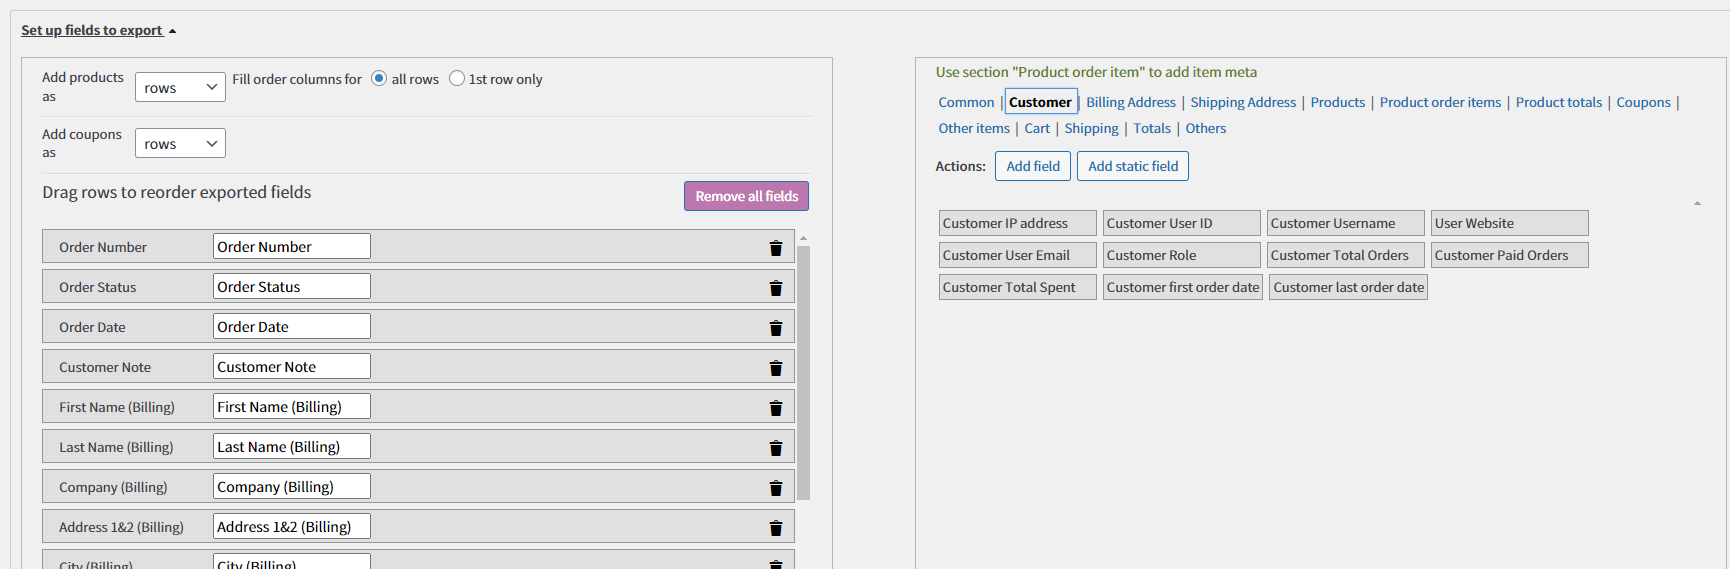1730x569 pixels.
Task: Click the Add static field button
Action: tap(1133, 166)
